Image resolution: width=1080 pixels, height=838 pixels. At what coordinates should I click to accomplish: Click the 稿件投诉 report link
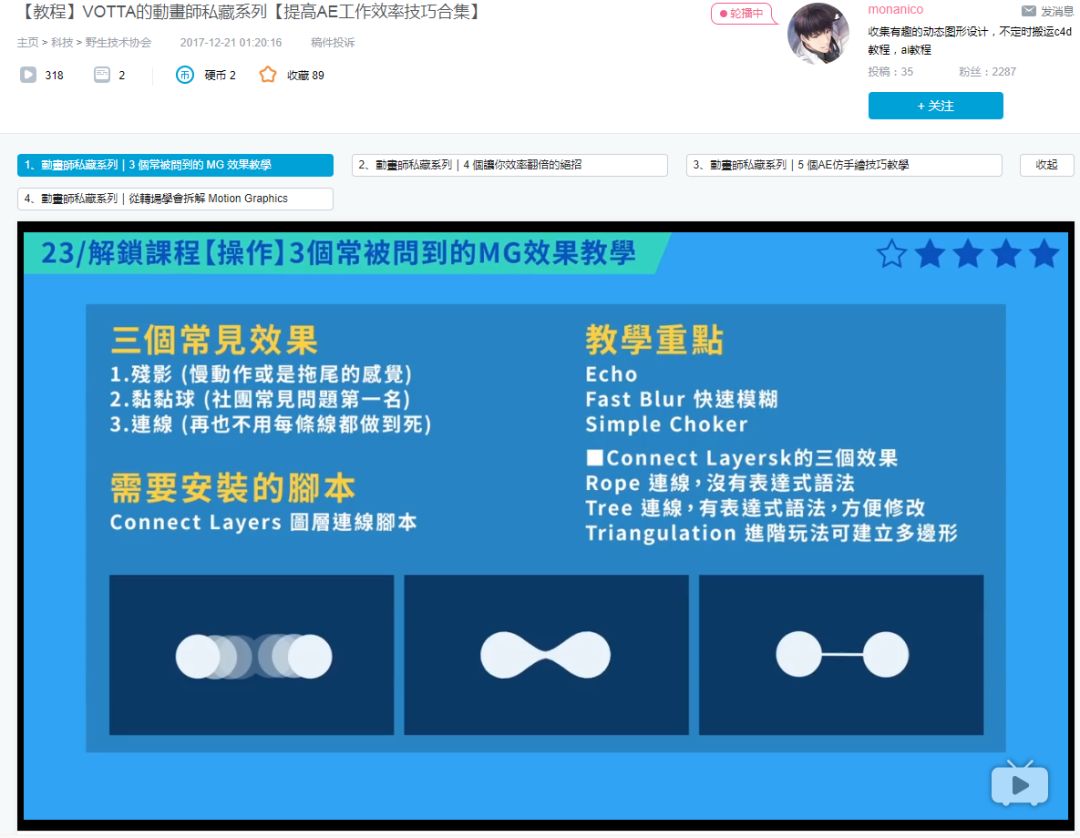333,42
